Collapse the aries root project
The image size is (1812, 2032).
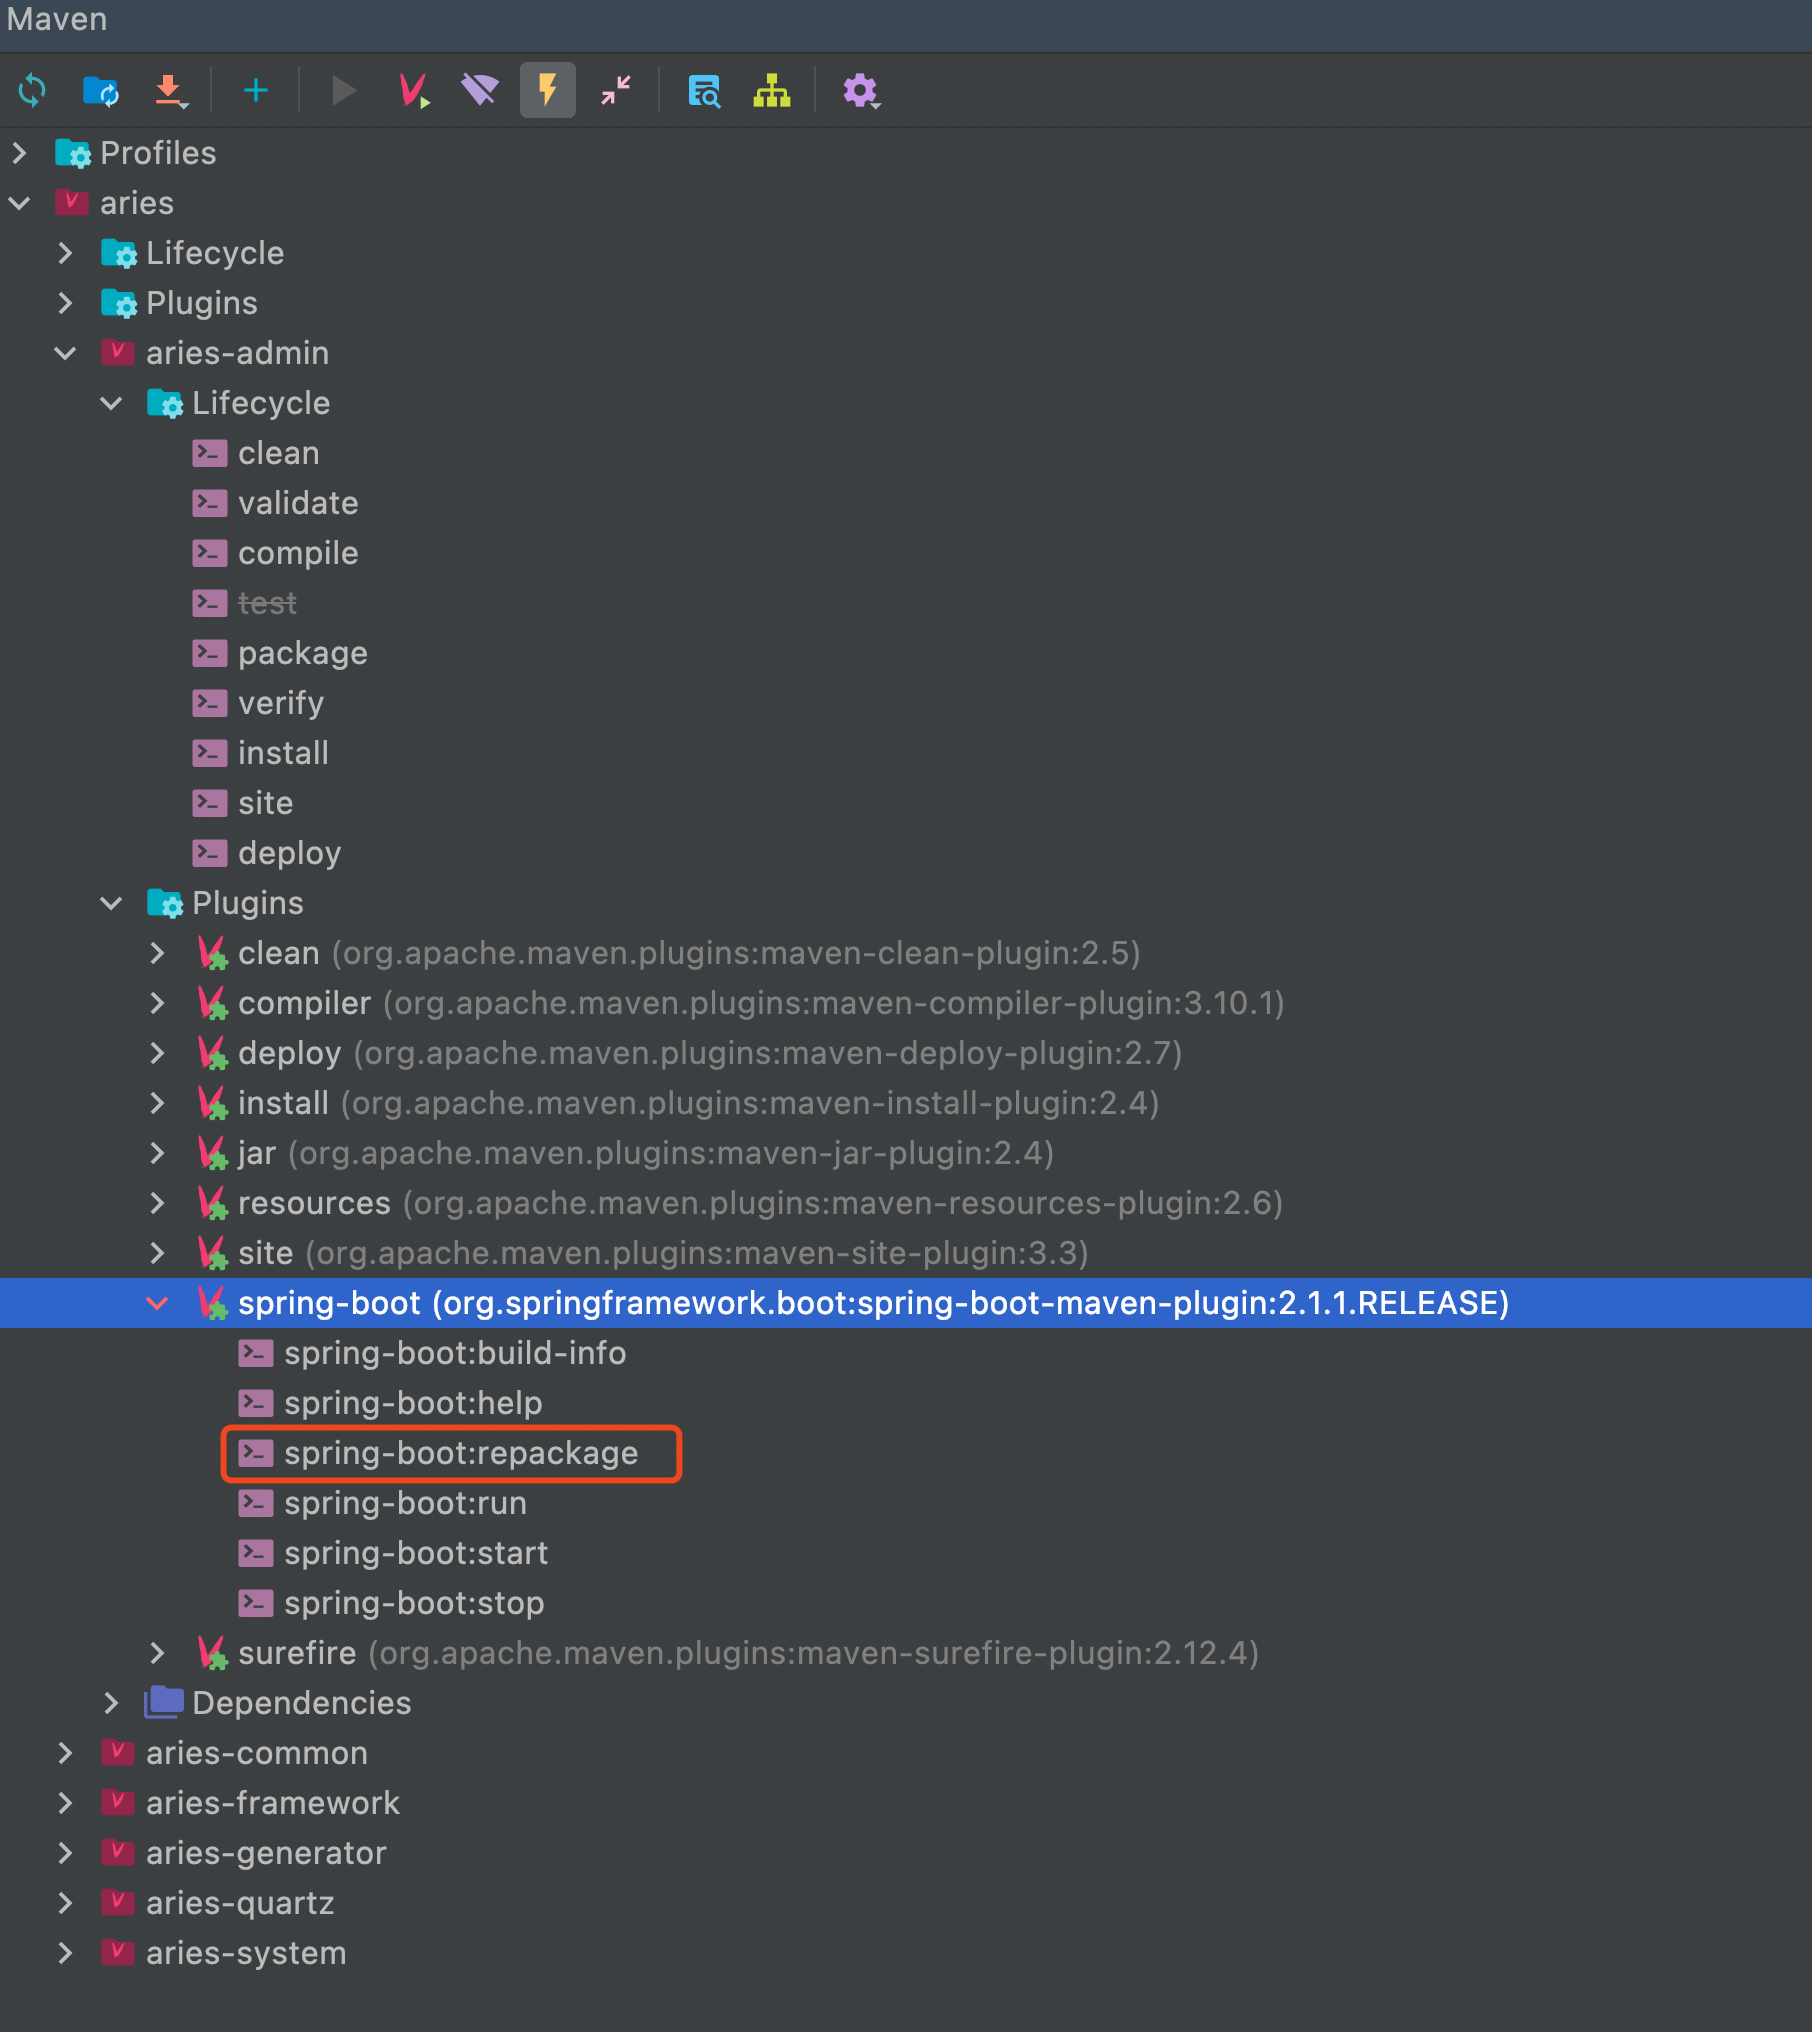coord(19,203)
